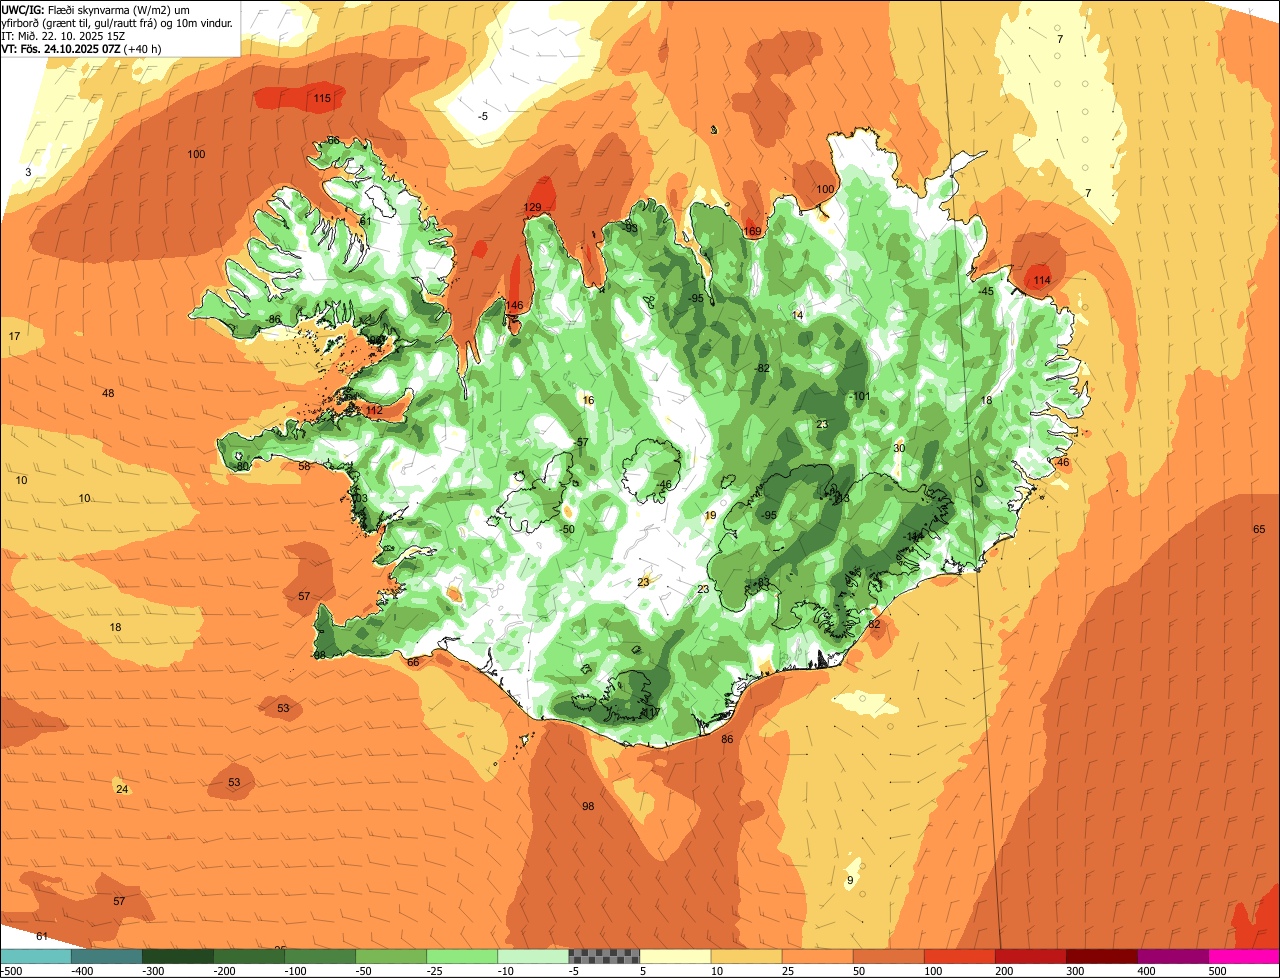
Task: Pick the magenta above-500 legend swatch
Action: point(1244,956)
